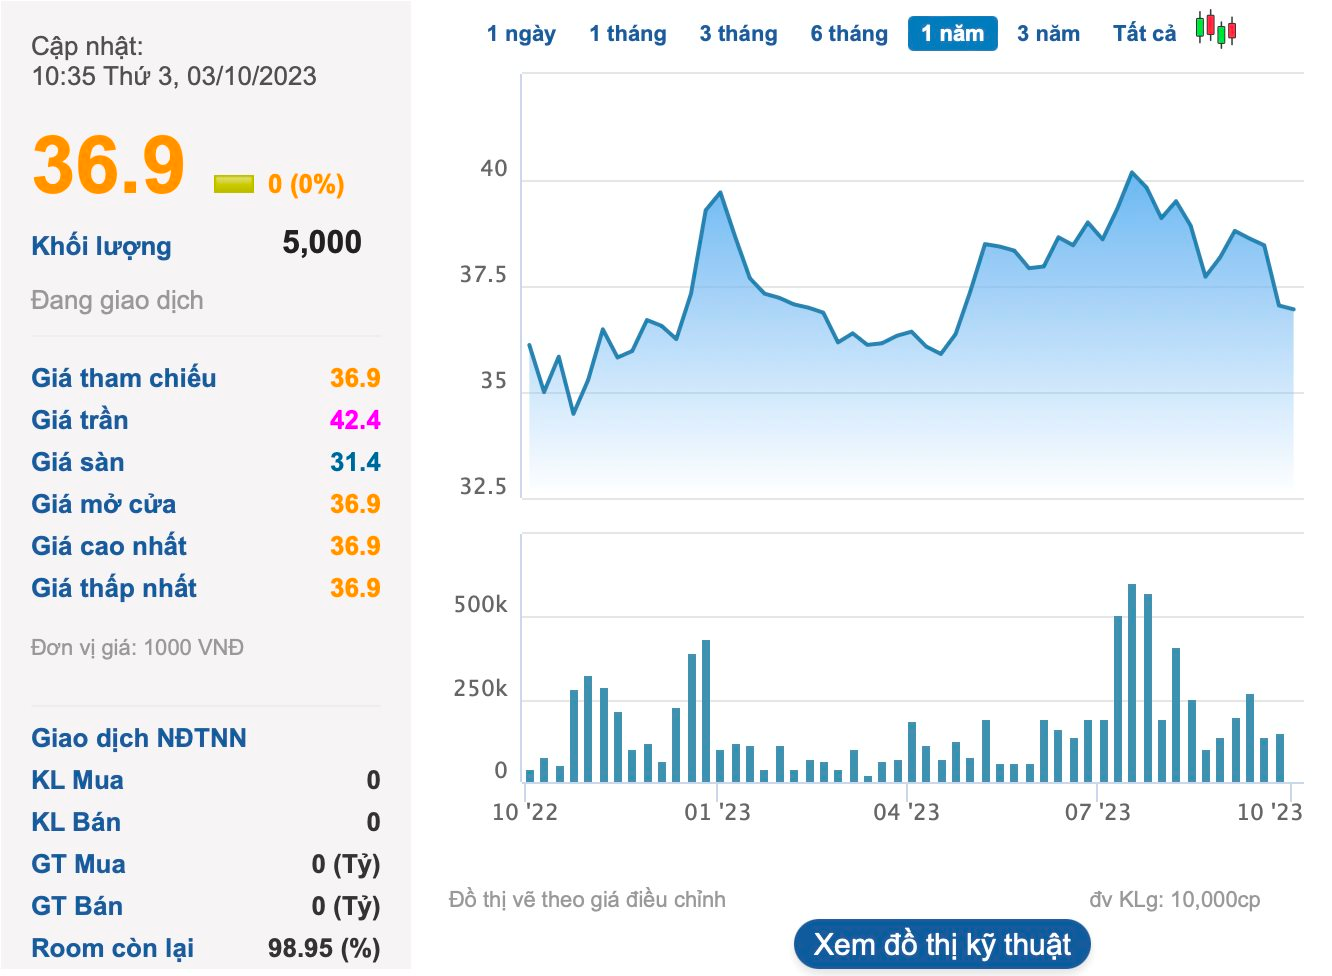Screen dimensions: 1332x976
Task: Click the large 36.9 current price
Action: [x=108, y=165]
